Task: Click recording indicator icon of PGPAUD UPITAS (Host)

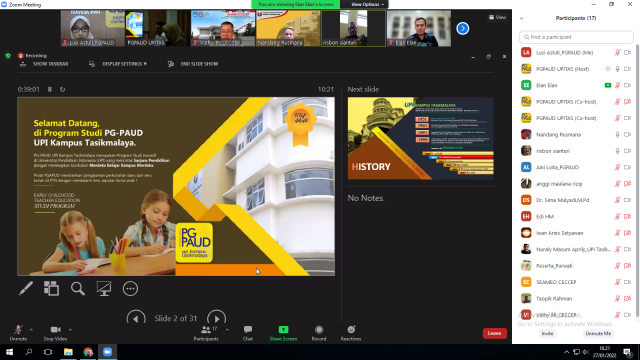Action: [608, 69]
